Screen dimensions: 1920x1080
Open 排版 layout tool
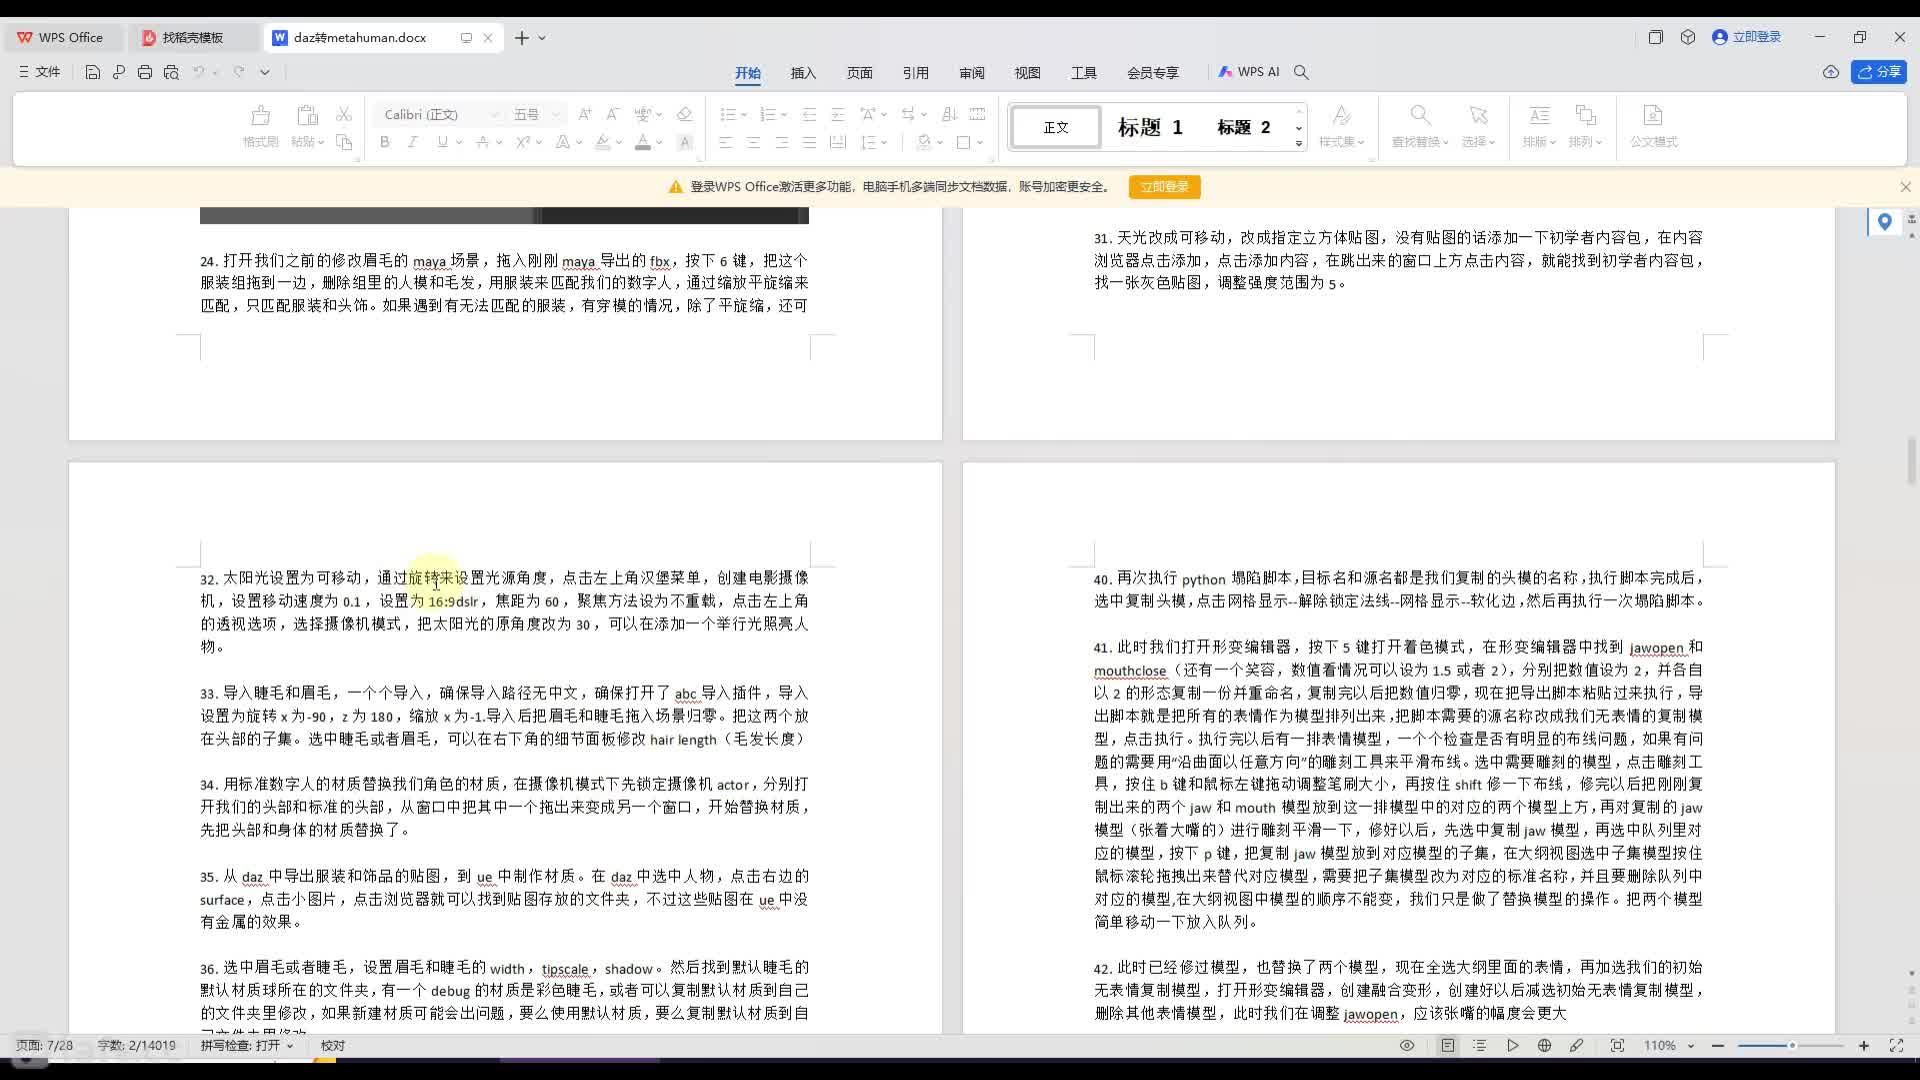pyautogui.click(x=1539, y=127)
